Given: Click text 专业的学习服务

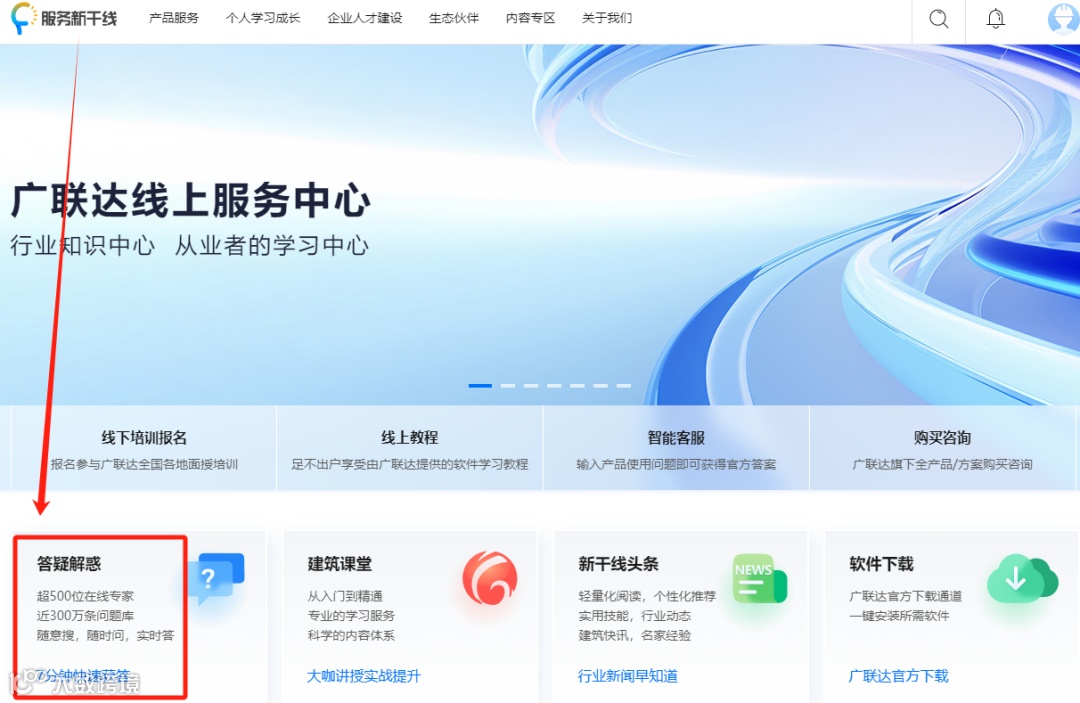Looking at the screenshot, I should pos(351,616).
